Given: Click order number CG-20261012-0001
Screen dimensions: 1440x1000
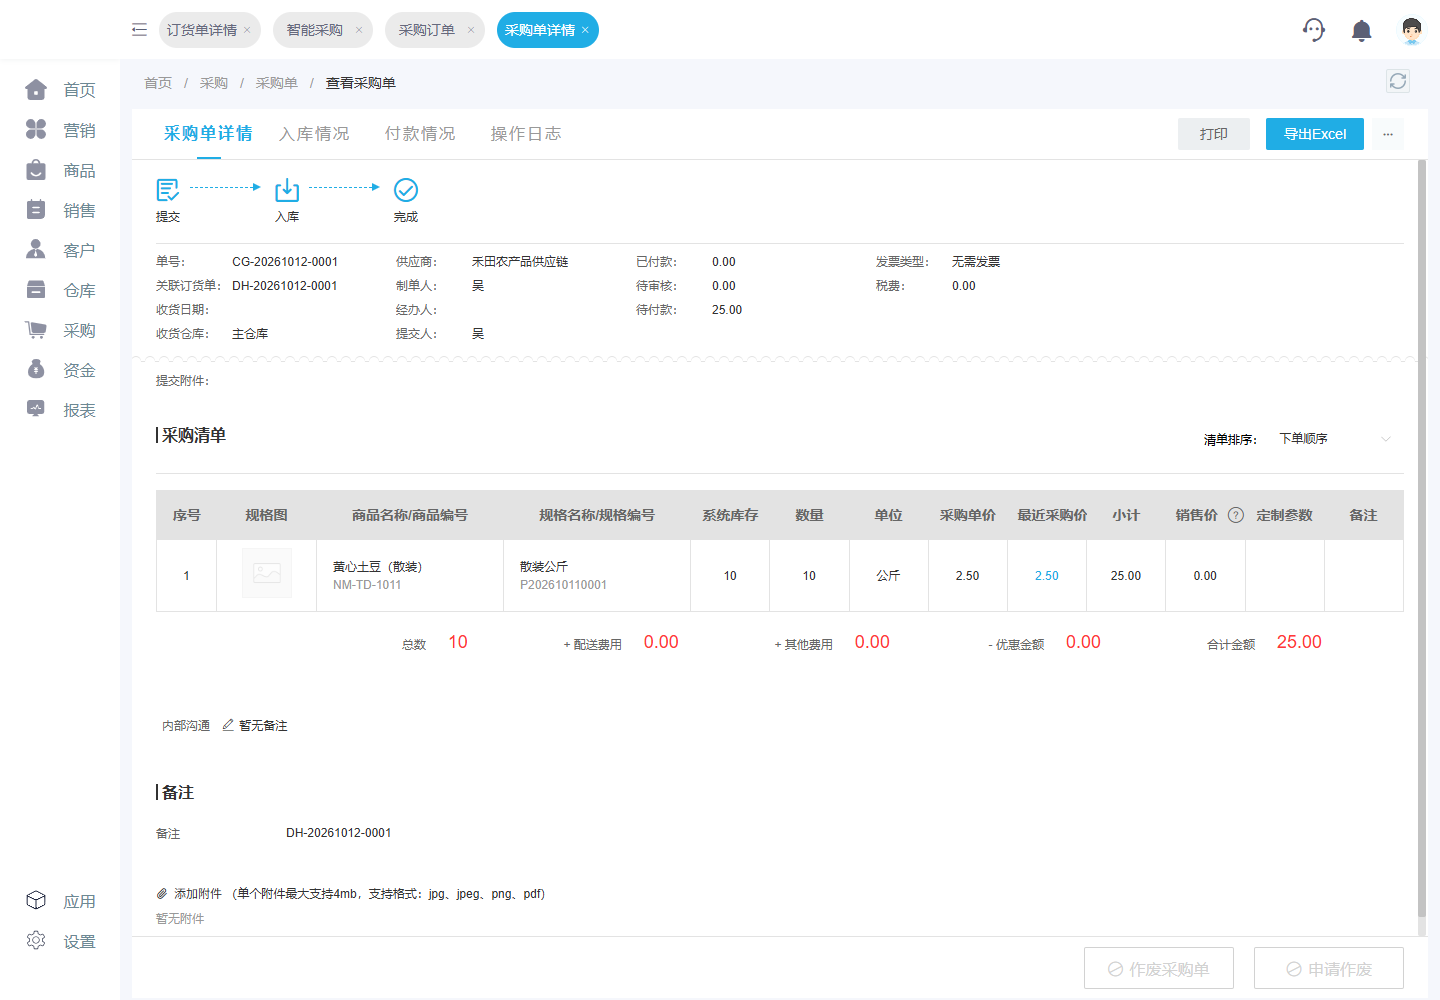Looking at the screenshot, I should point(285,262).
